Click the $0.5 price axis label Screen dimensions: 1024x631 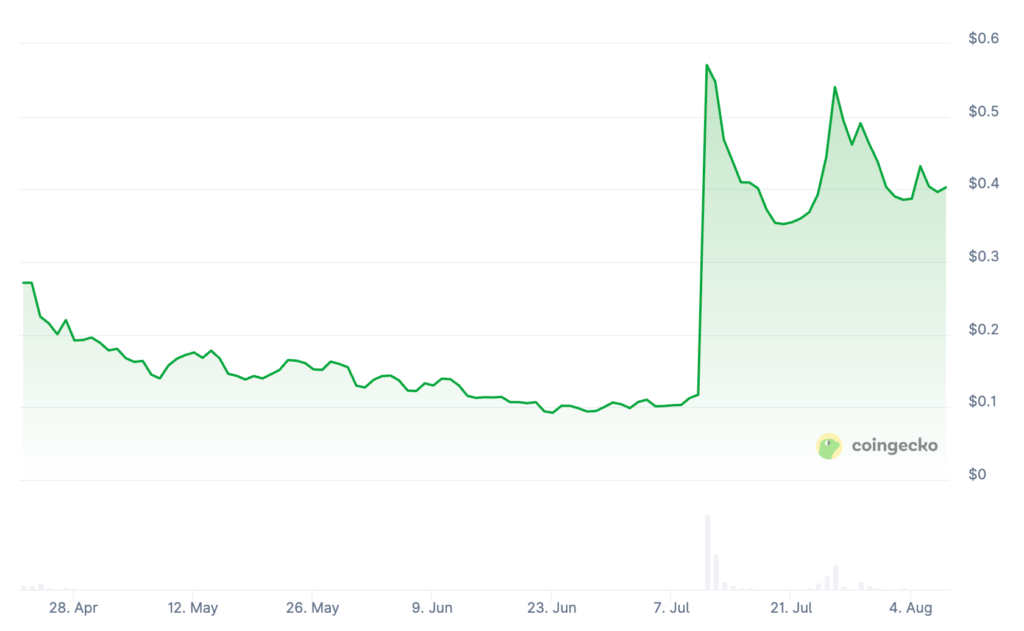tap(983, 111)
